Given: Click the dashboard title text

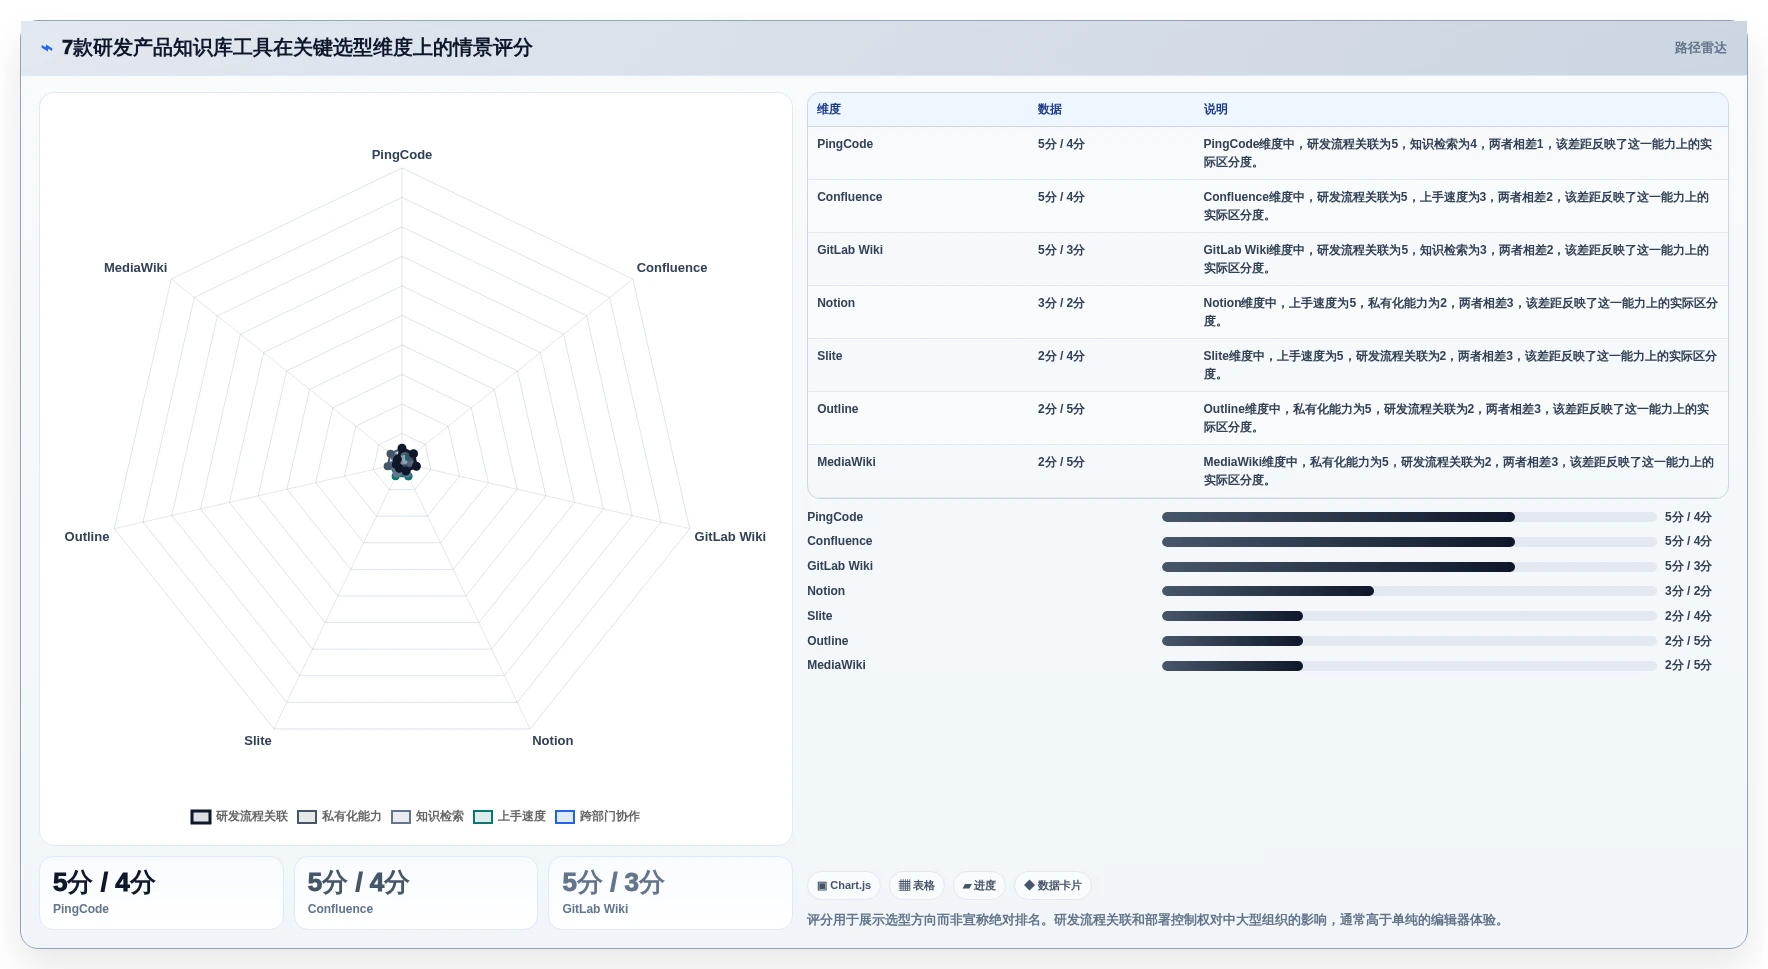Looking at the screenshot, I should point(297,48).
